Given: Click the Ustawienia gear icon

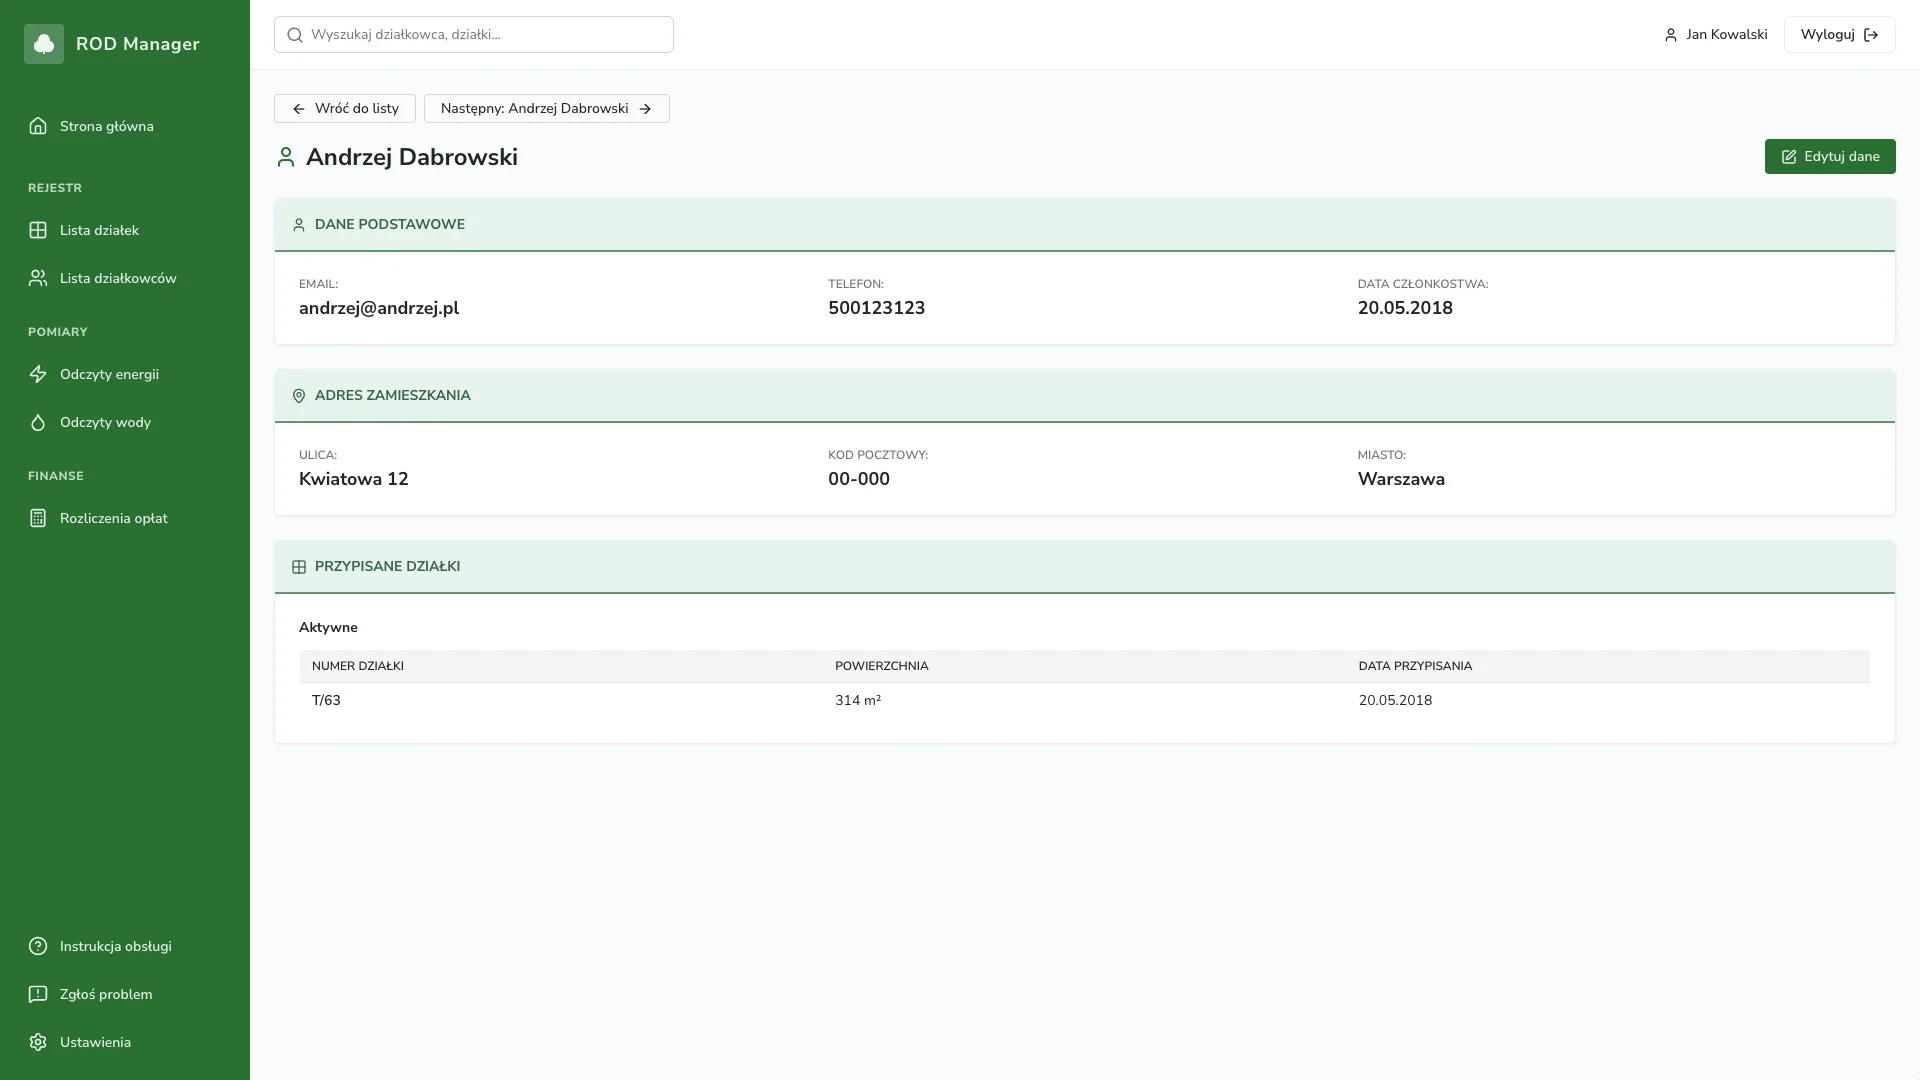Looking at the screenshot, I should coord(38,1042).
